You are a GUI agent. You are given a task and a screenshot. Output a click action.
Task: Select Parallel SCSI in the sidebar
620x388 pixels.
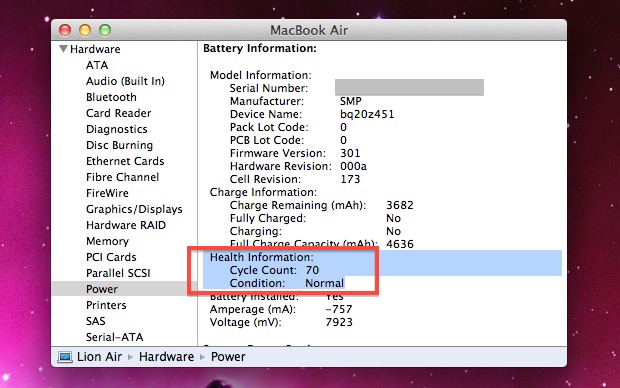(x=118, y=273)
